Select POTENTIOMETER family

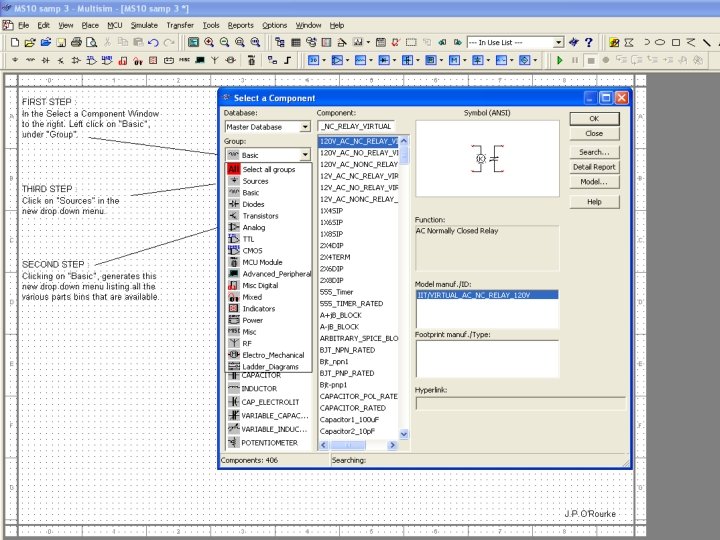[268, 443]
